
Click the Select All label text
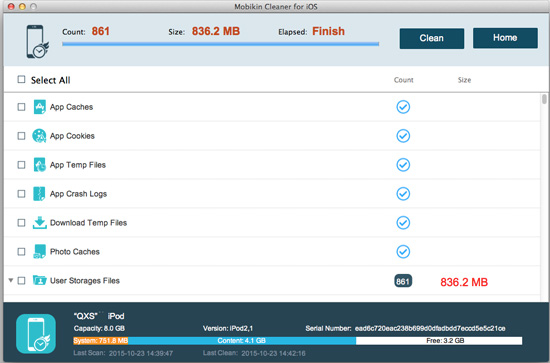51,80
